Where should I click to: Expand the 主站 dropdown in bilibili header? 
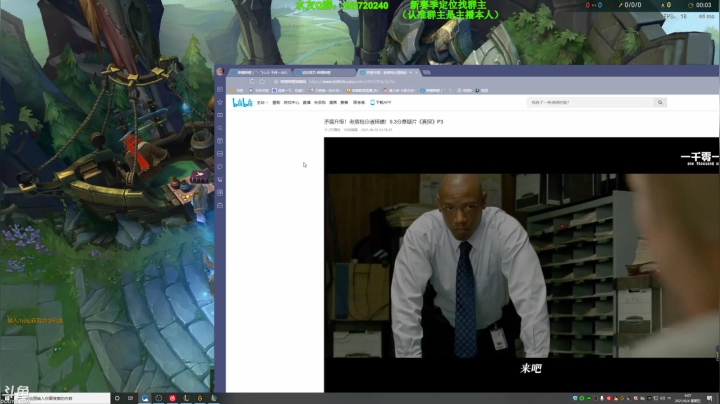click(x=262, y=102)
